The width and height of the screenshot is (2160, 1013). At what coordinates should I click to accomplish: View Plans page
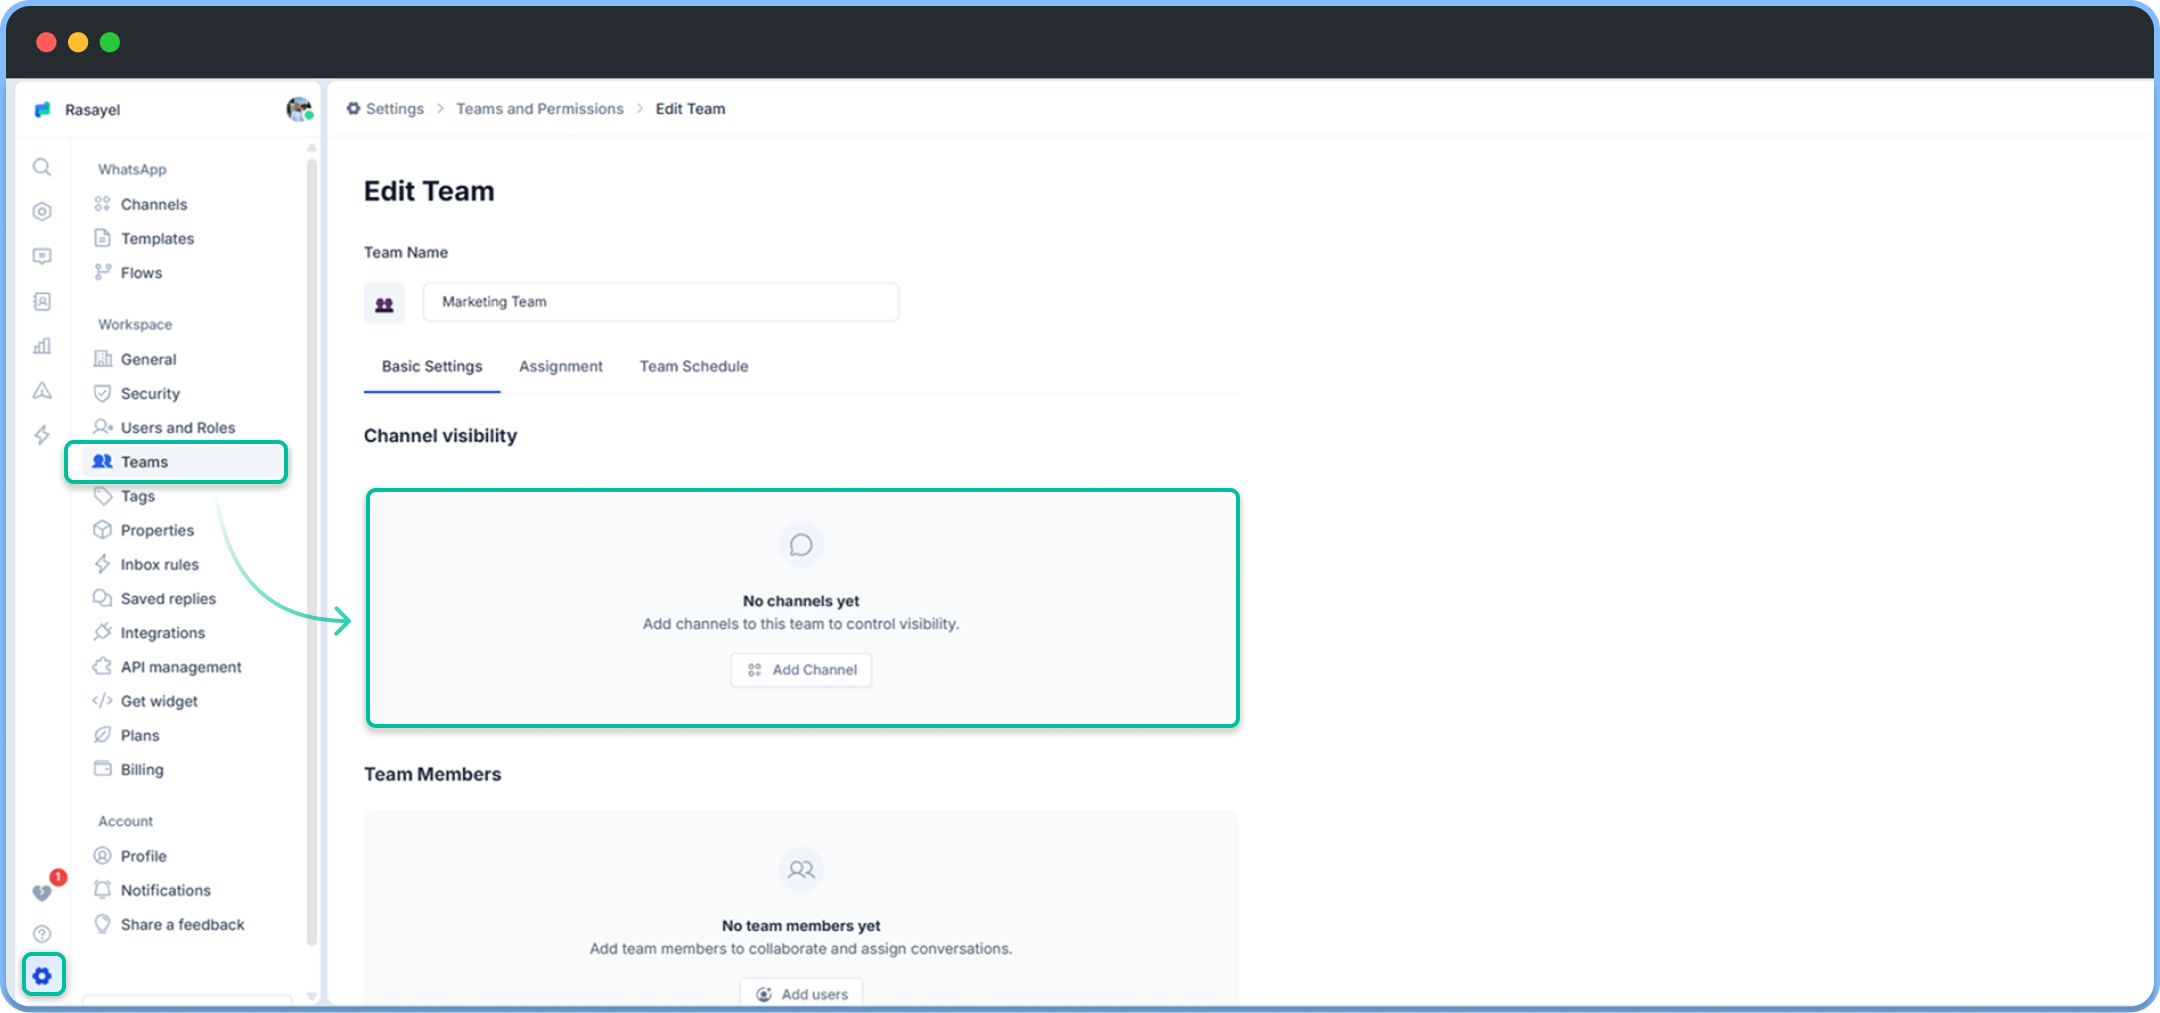tap(140, 735)
